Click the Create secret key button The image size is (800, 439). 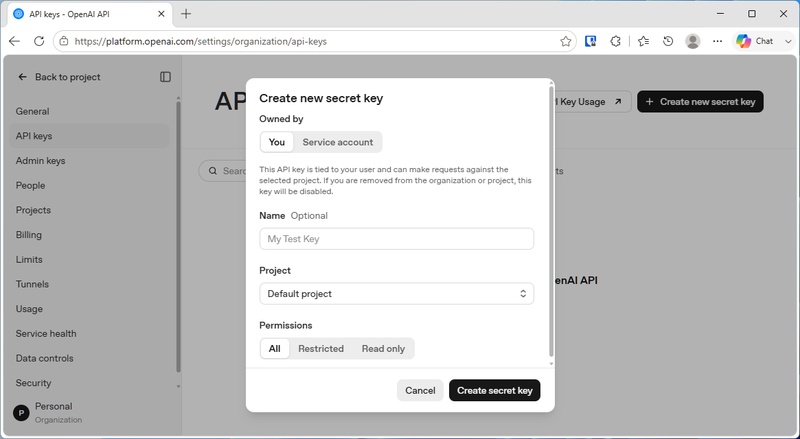pyautogui.click(x=494, y=391)
